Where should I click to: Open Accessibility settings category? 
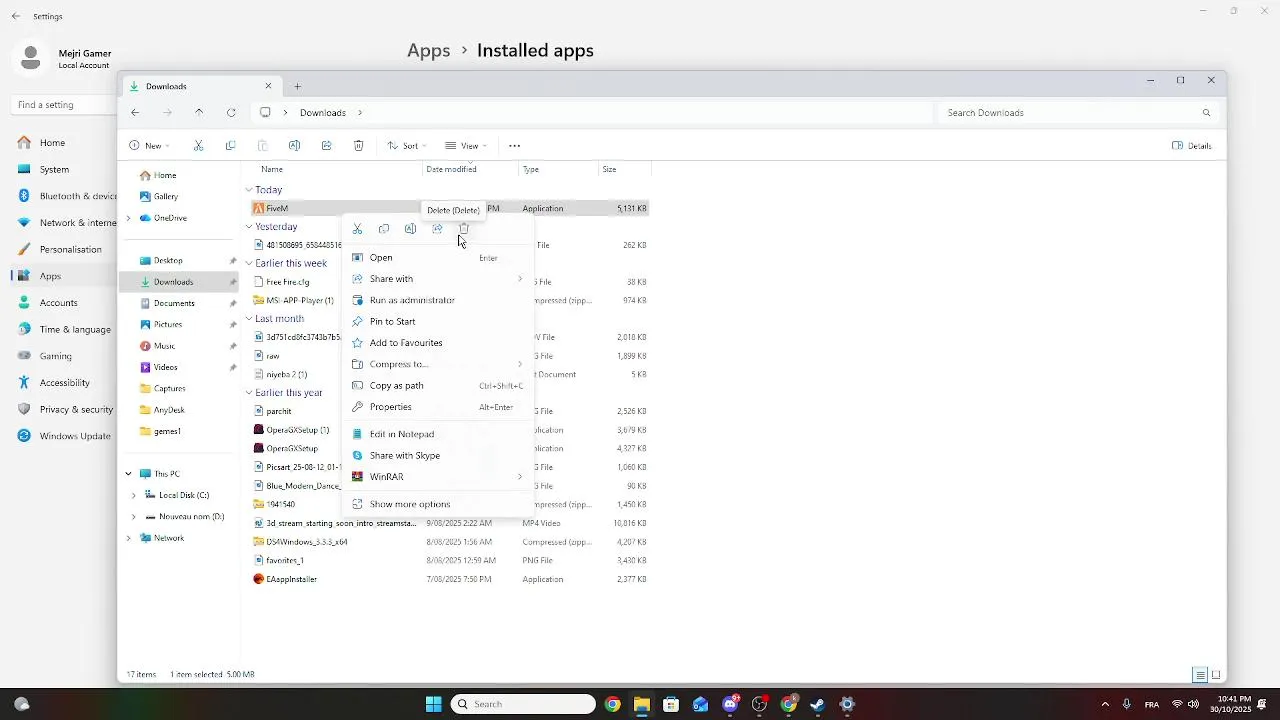click(x=64, y=383)
